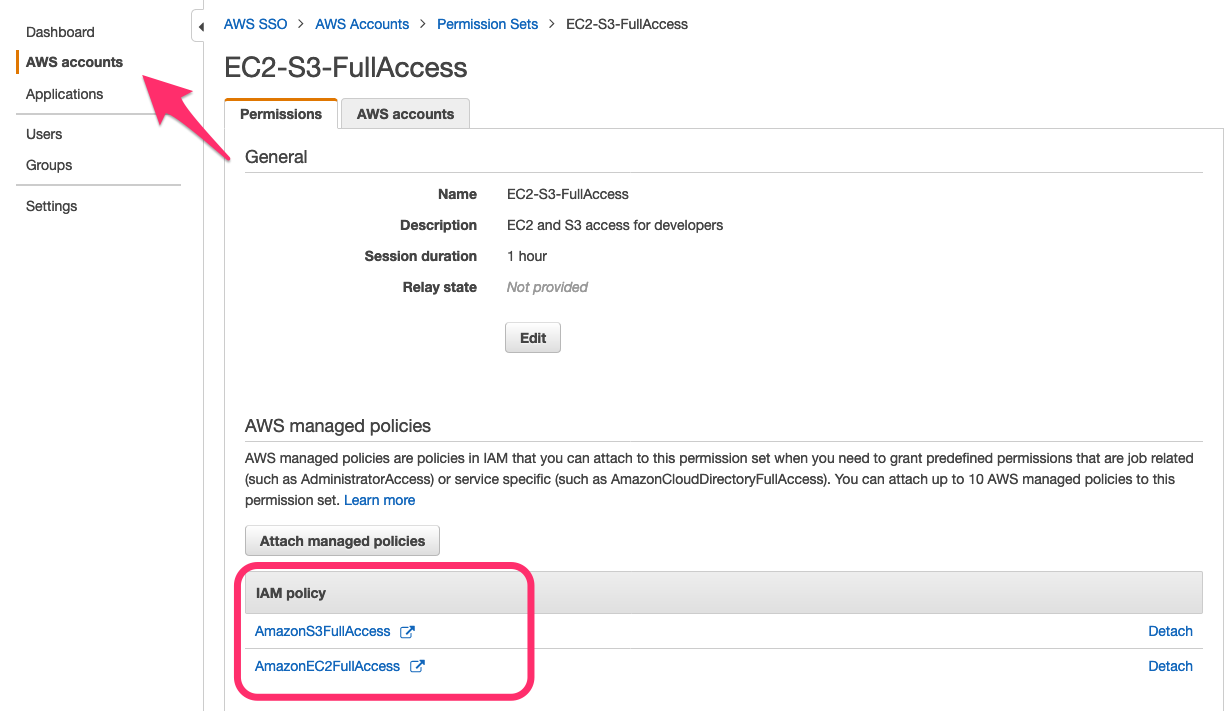Open the AWS SSO breadcrumb link
This screenshot has width=1231, height=711.
pyautogui.click(x=255, y=23)
